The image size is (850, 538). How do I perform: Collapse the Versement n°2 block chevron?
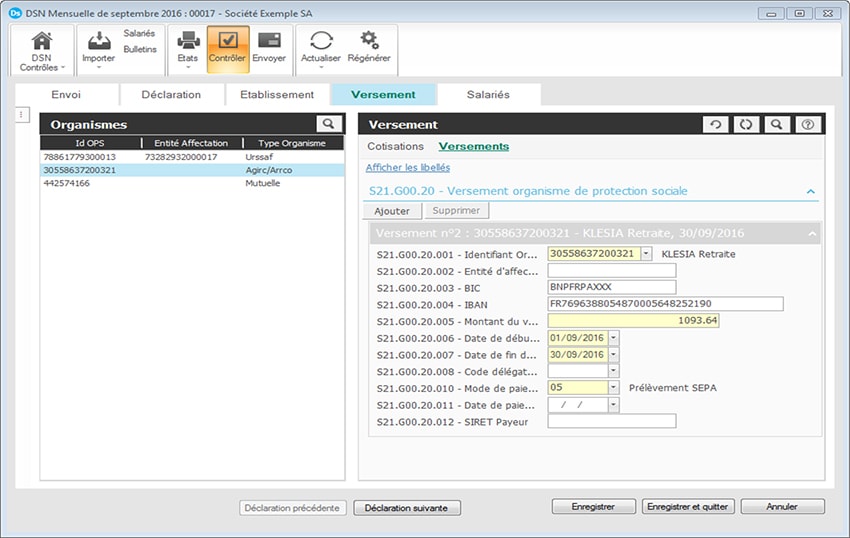pyautogui.click(x=812, y=234)
